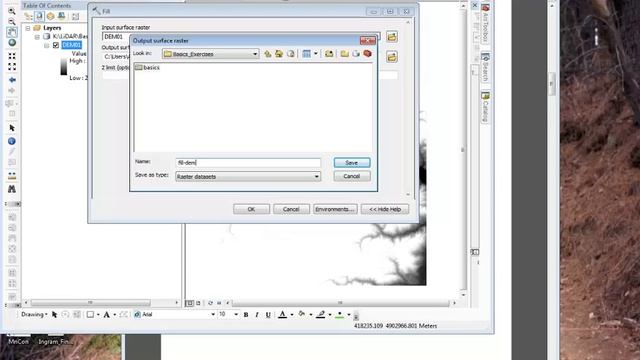Collapse the K:\LiDAR folder tree node
Screen dimensions: 640x360
pyautogui.click(x=37, y=37)
